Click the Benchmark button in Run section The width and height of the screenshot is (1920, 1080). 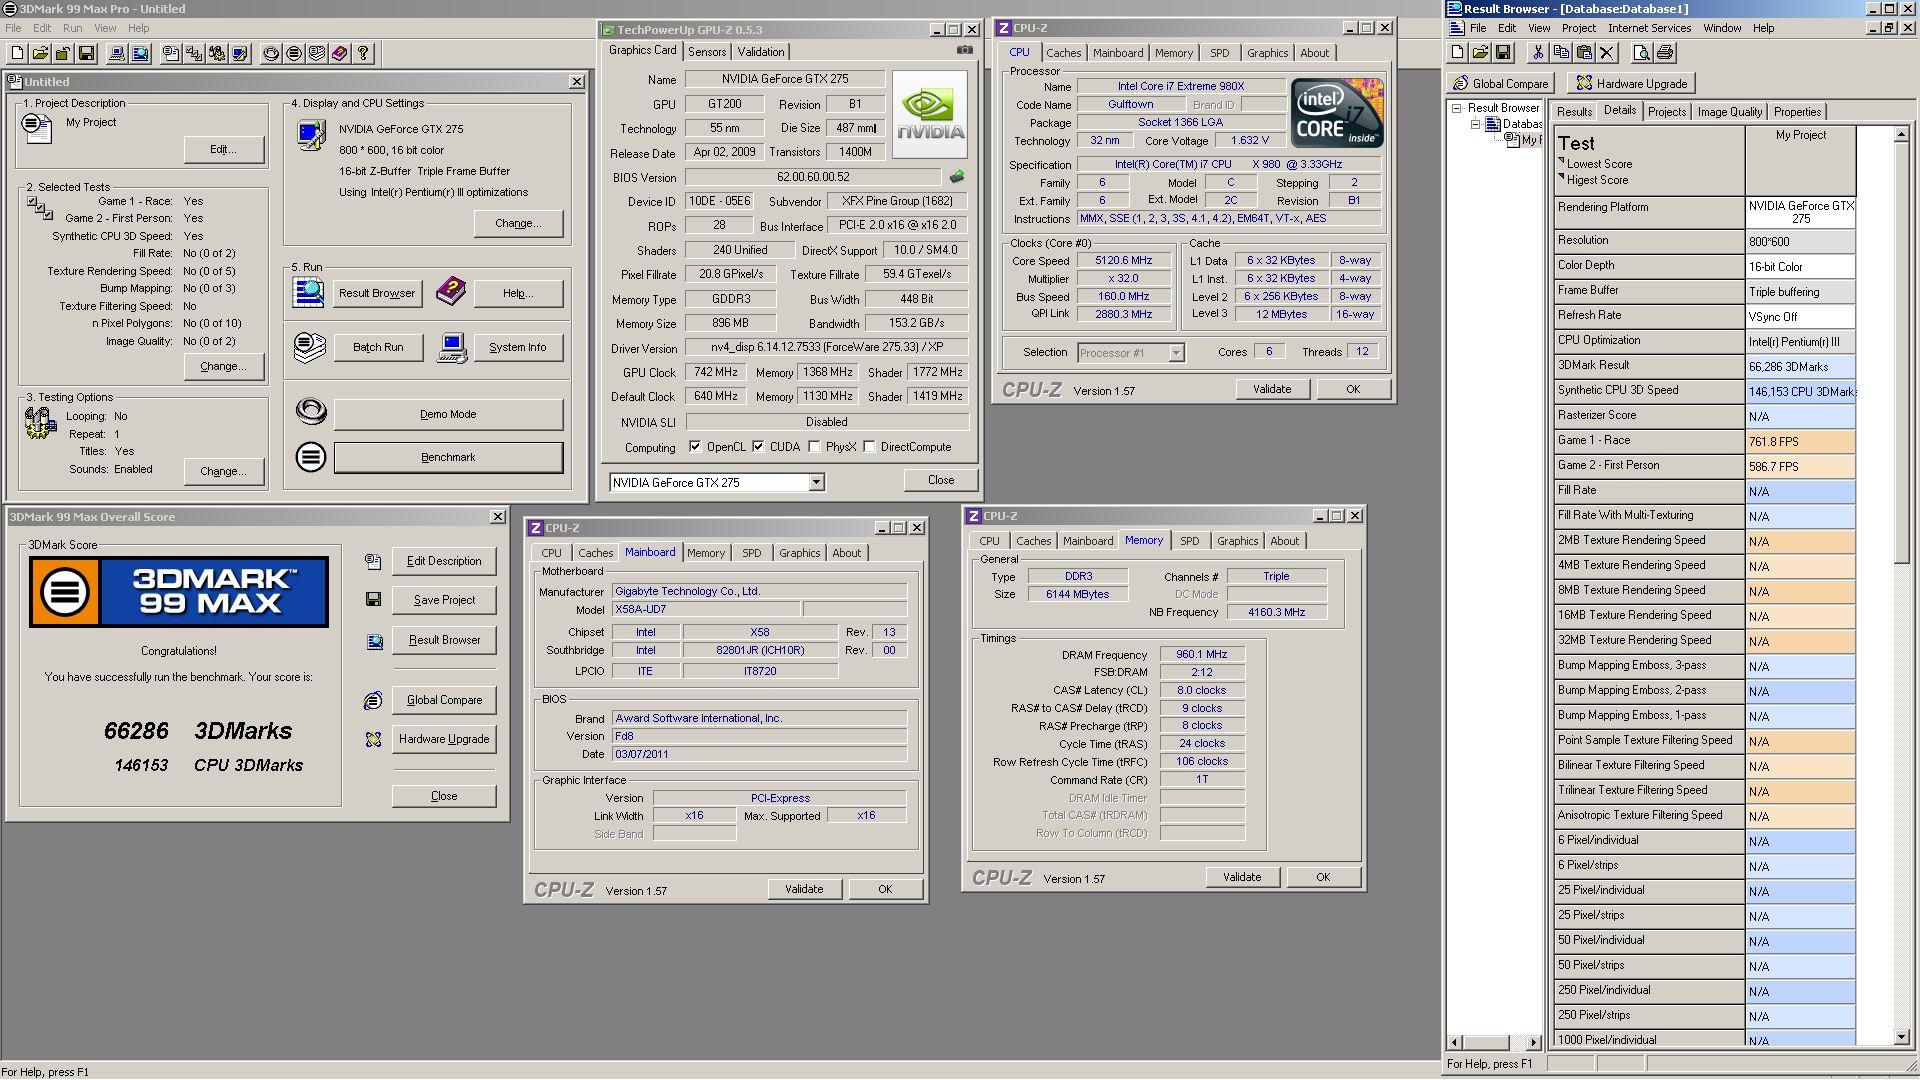click(448, 457)
